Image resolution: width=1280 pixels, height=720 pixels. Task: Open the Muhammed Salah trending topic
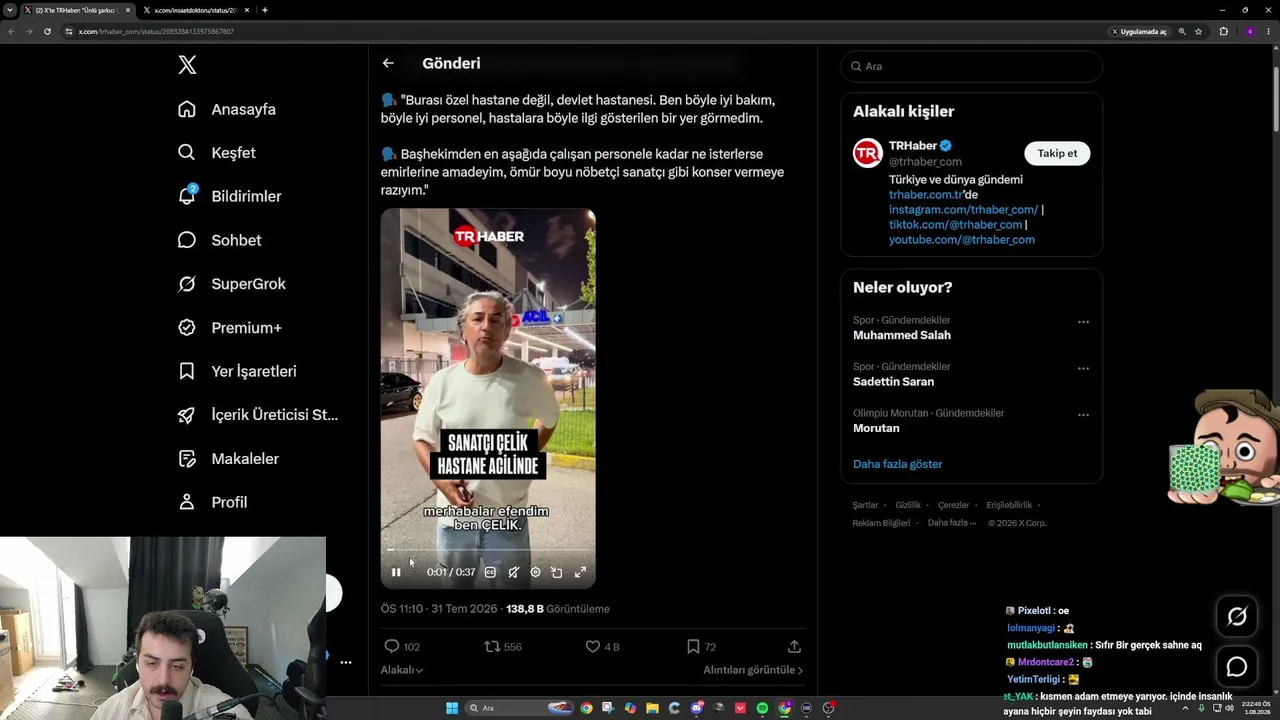pos(902,335)
